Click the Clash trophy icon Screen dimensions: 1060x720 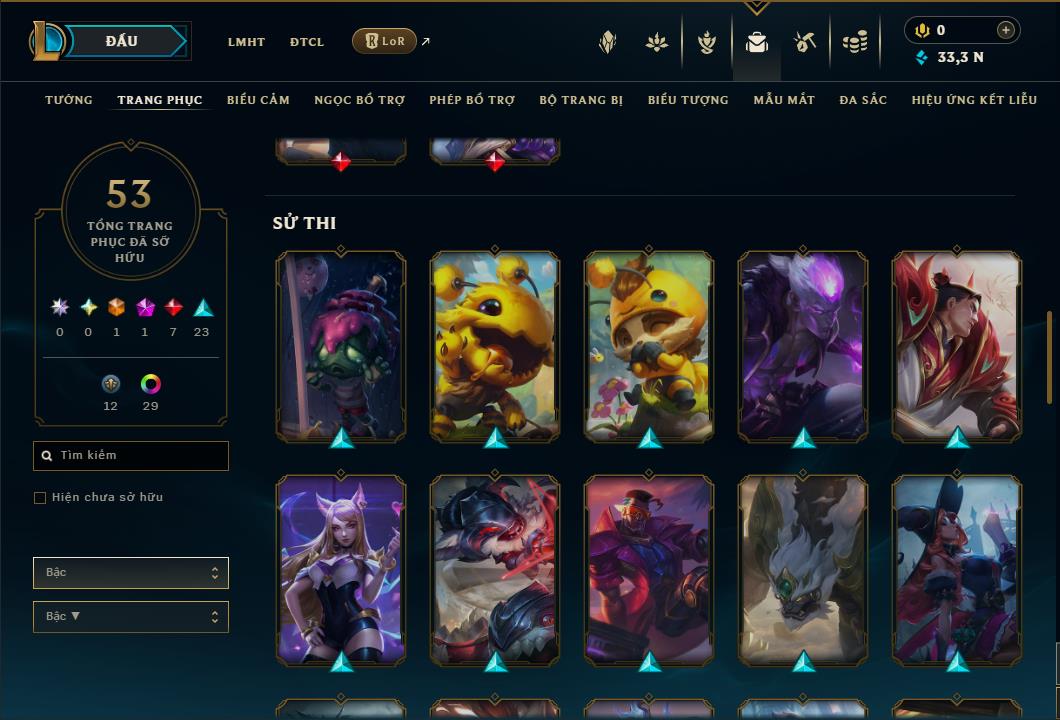point(706,43)
